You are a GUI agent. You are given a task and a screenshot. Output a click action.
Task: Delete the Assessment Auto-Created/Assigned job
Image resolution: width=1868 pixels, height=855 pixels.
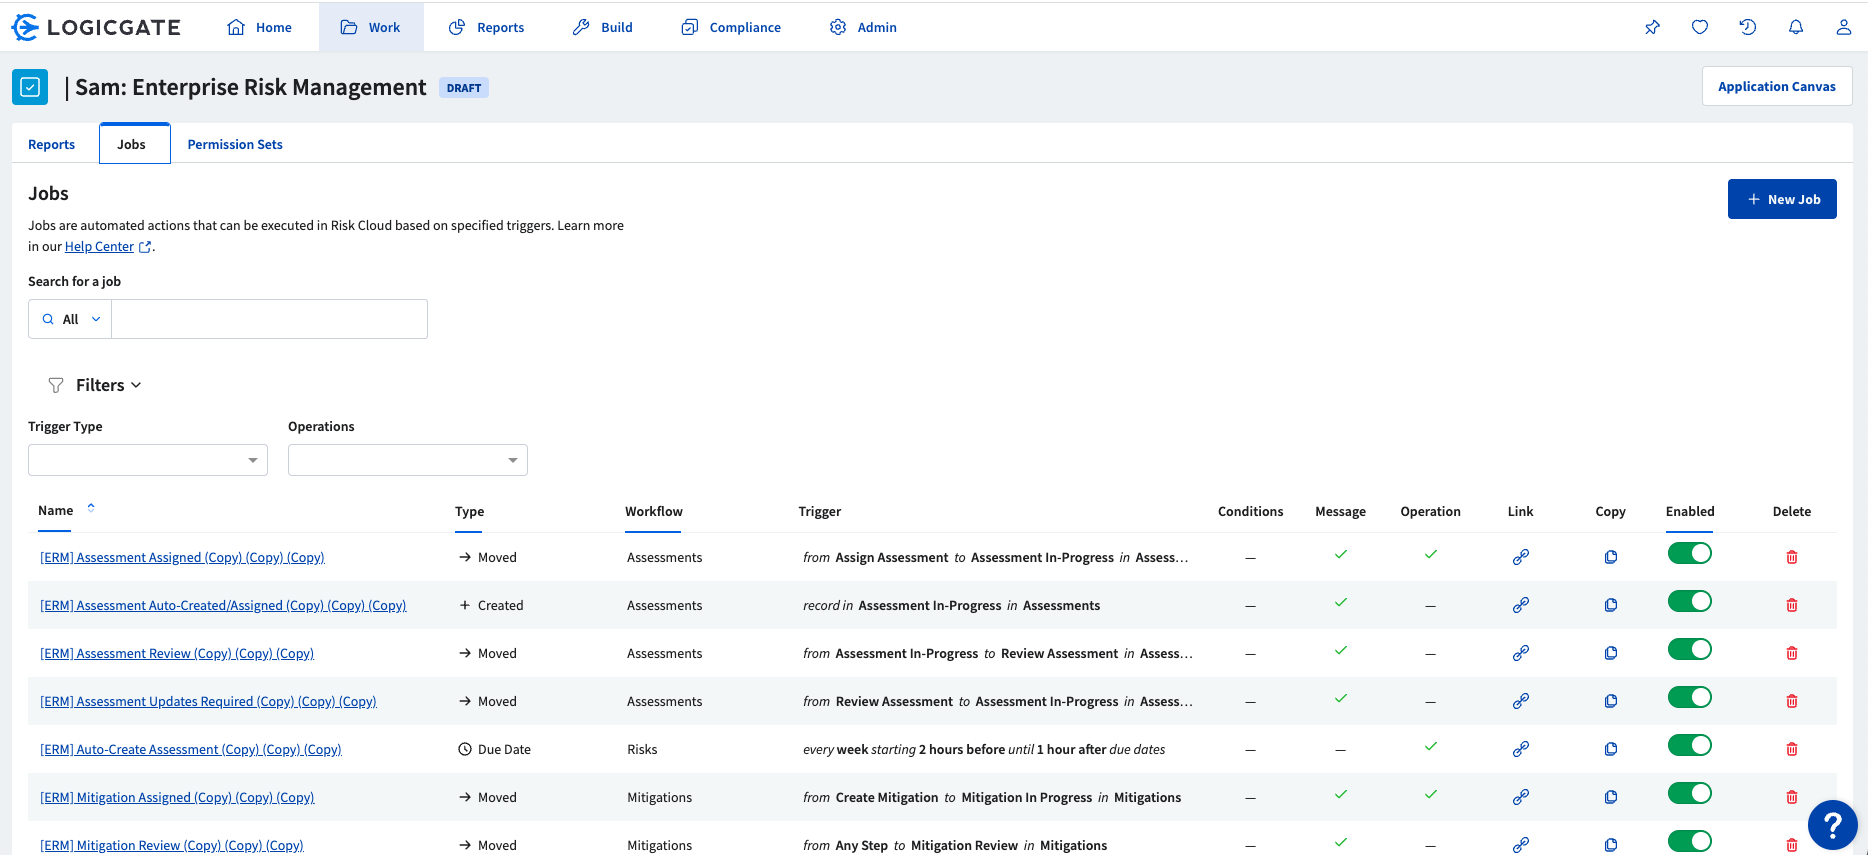(x=1792, y=605)
